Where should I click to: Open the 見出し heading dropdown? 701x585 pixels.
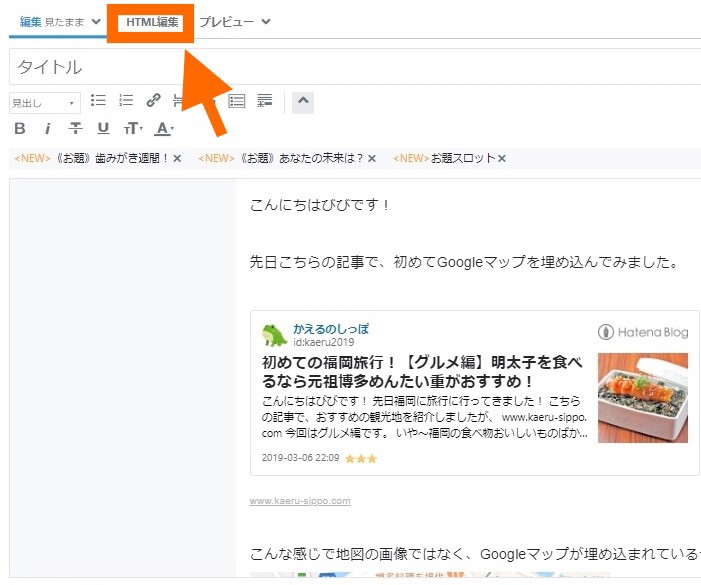45,103
